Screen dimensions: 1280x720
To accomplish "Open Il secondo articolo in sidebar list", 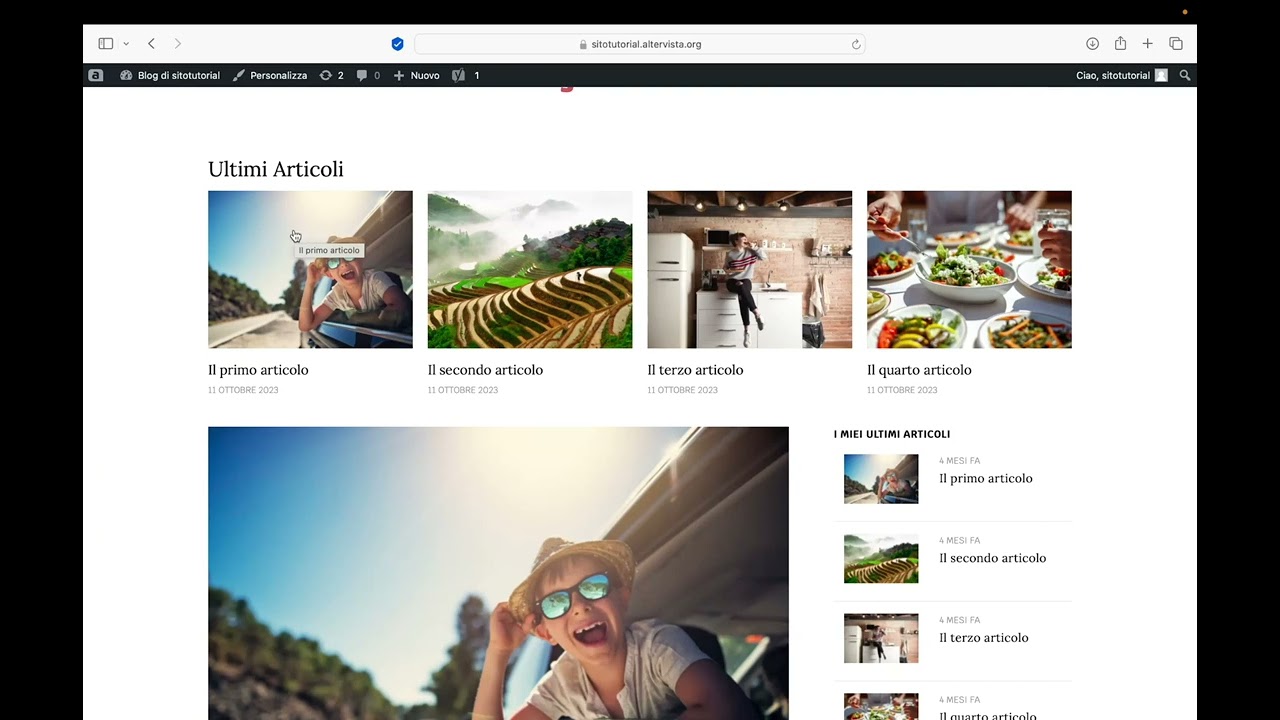I will coord(992,558).
